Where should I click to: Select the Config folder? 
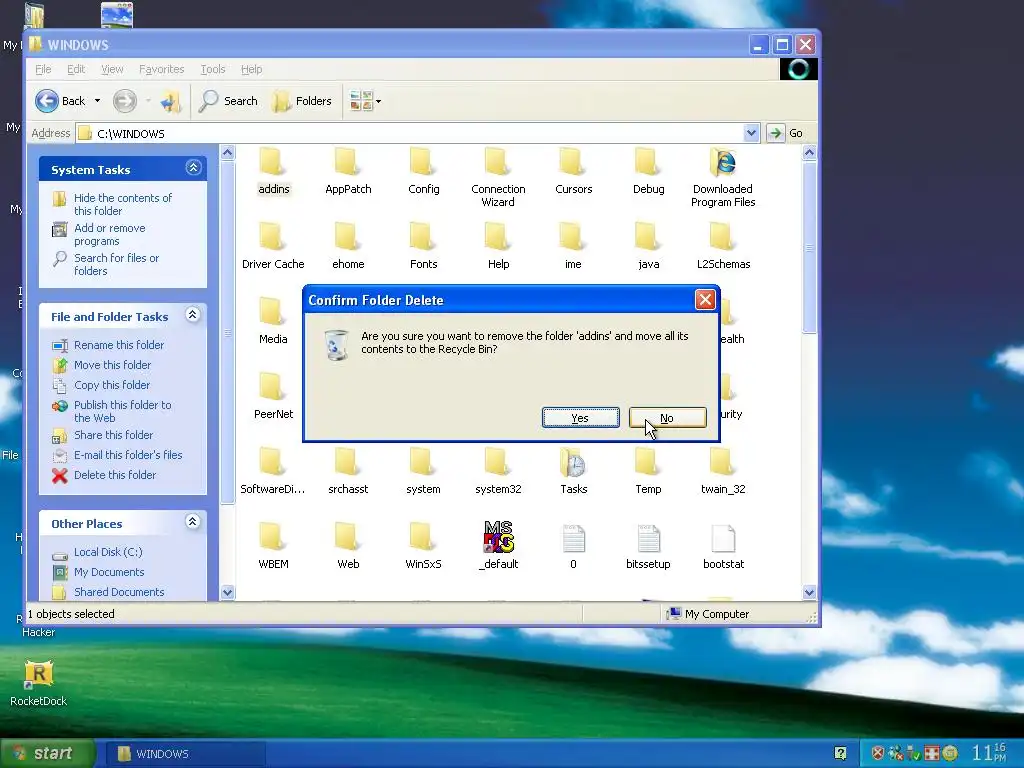click(423, 171)
